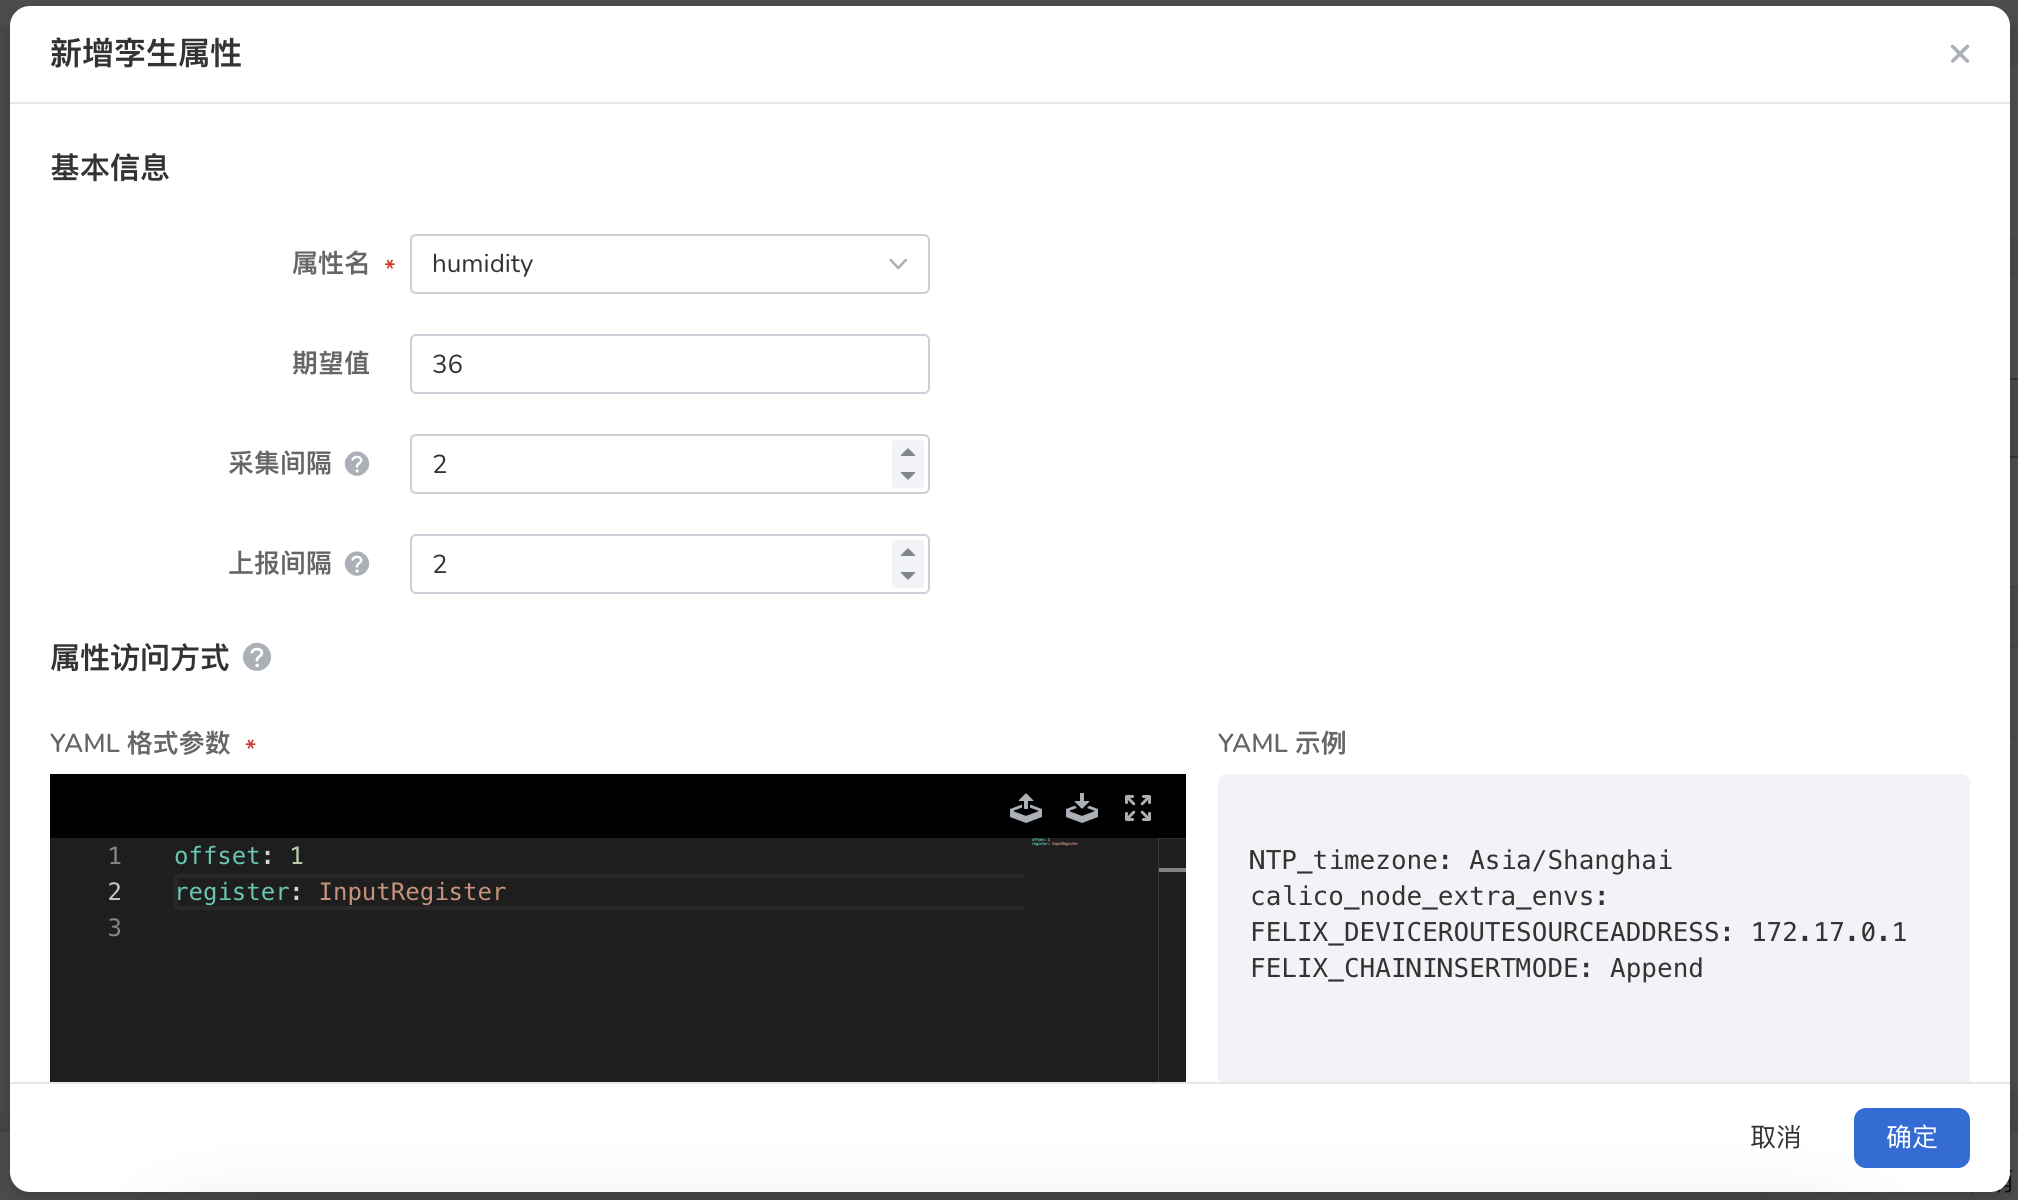Viewport: 2018px width, 1200px height.
Task: Click help icon beside 属性访问方式 heading
Action: 257,657
